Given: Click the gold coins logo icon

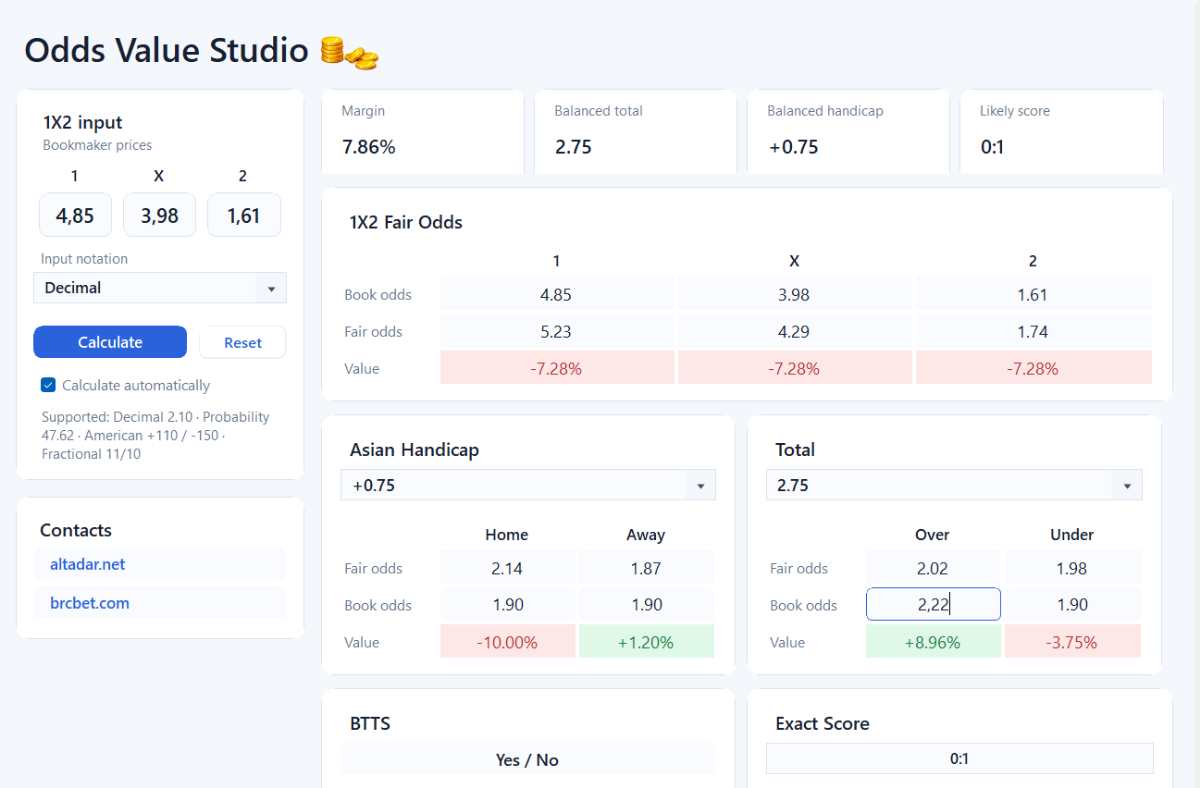Looking at the screenshot, I should (349, 52).
